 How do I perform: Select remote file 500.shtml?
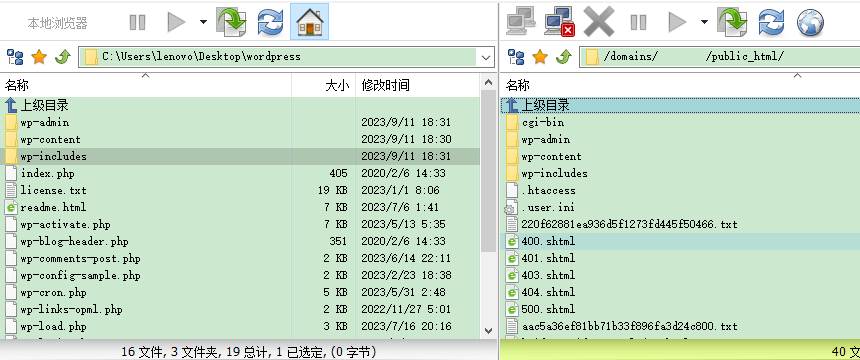pos(680,310)
